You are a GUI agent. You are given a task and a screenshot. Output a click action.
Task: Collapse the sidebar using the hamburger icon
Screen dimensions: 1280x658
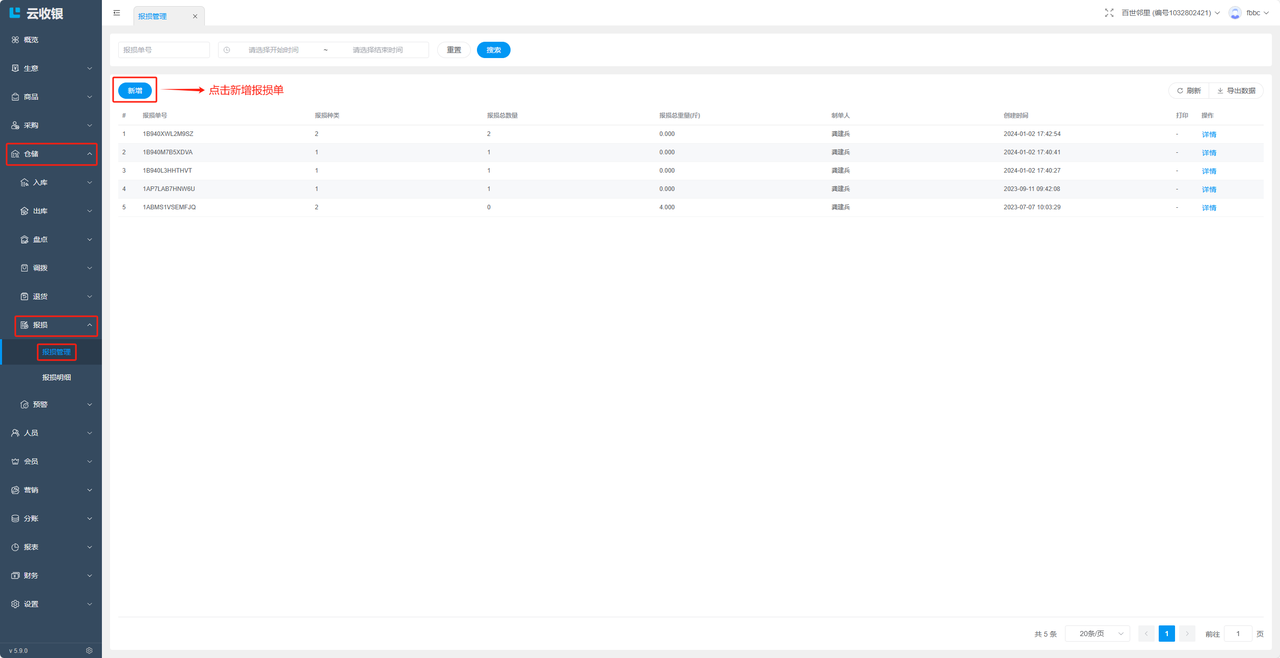(x=117, y=13)
